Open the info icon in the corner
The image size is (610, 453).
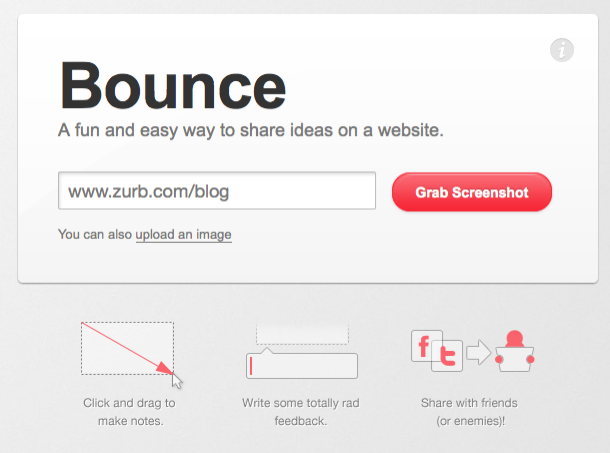561,50
